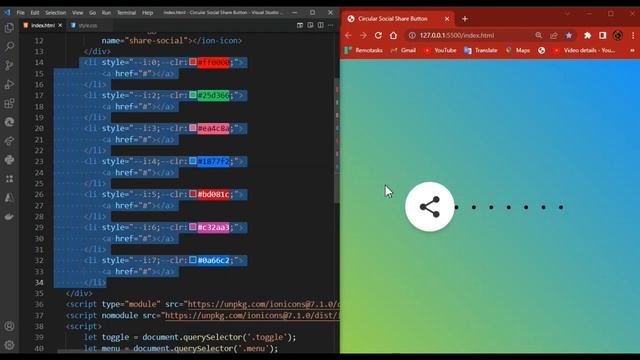
Task: Go to Chrome home page icon
Action: point(393,36)
